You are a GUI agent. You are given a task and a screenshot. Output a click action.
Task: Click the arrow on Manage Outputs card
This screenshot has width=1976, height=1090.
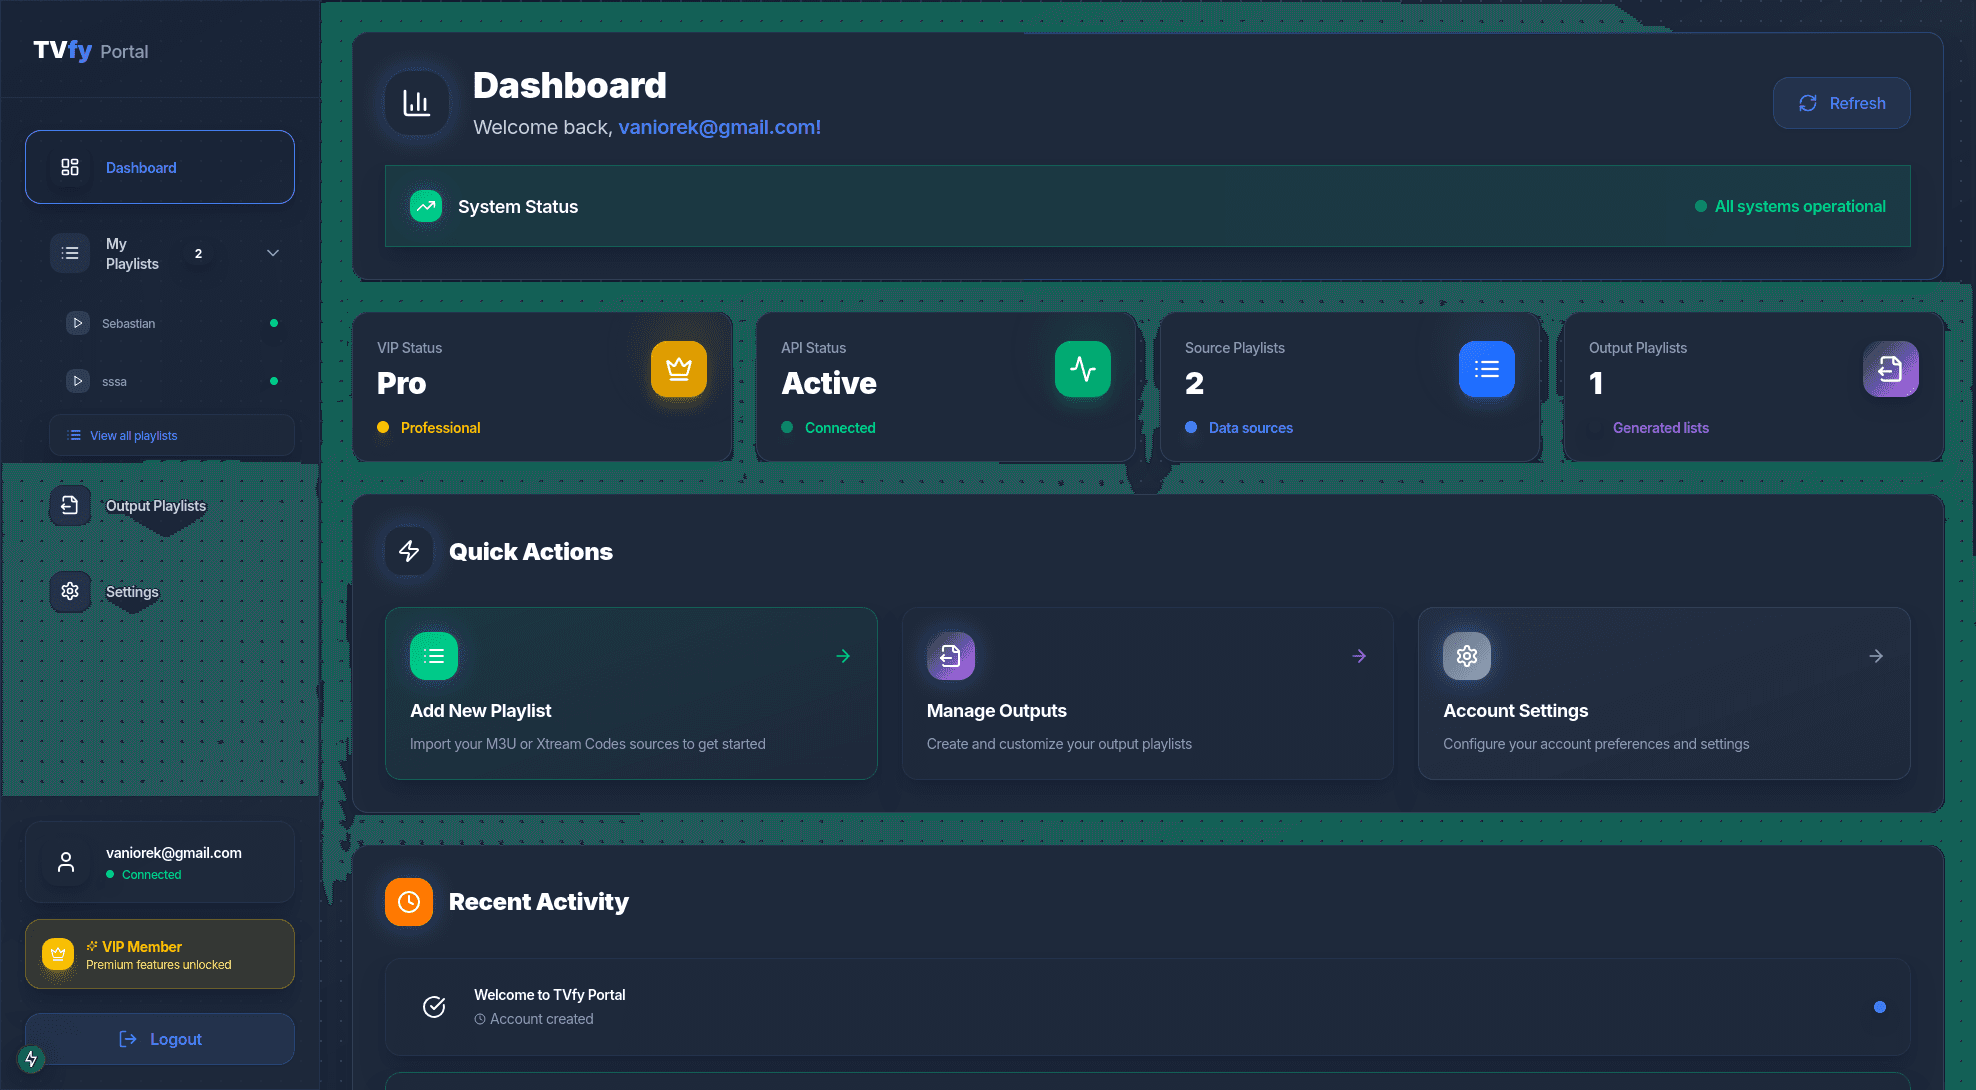[1359, 656]
